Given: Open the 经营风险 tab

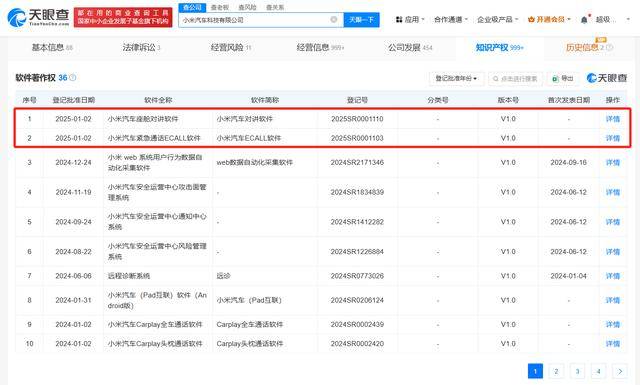Looking at the screenshot, I should 231,47.
